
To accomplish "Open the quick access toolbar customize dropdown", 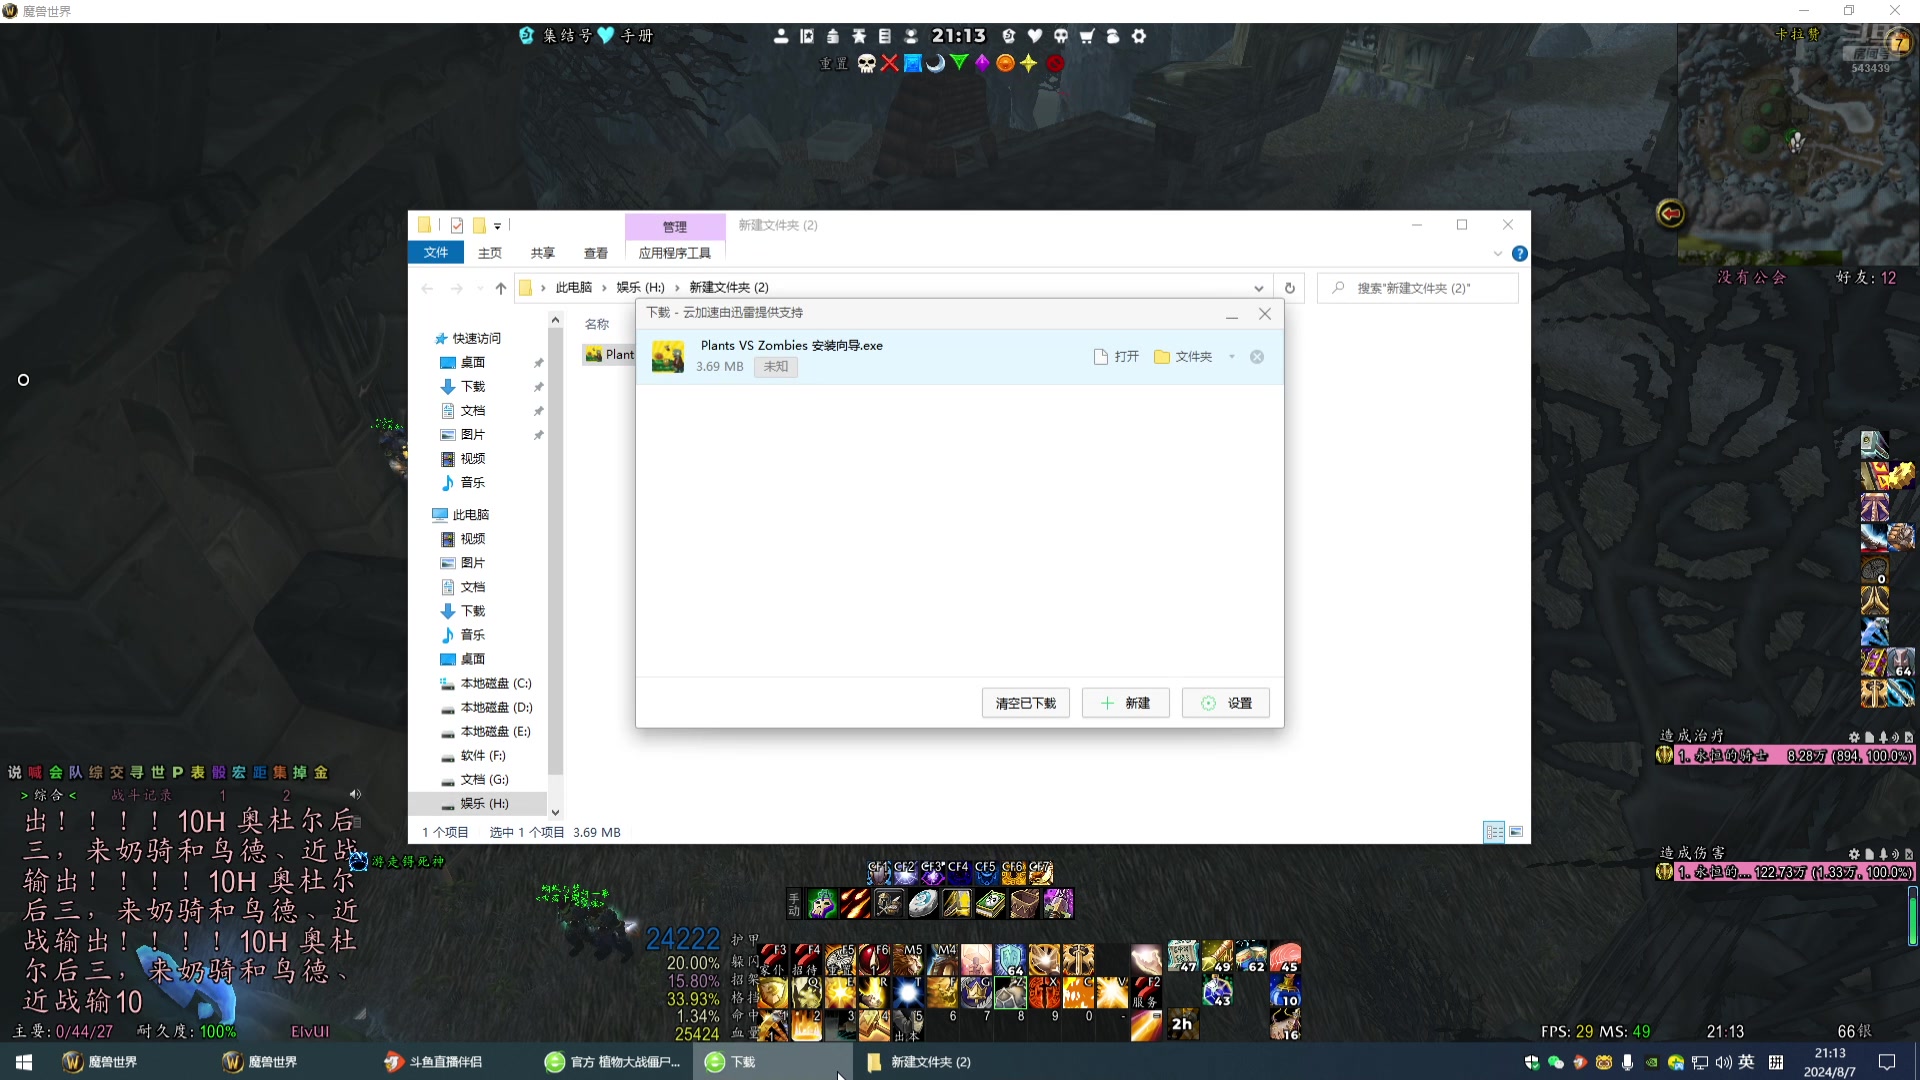I will (498, 226).
